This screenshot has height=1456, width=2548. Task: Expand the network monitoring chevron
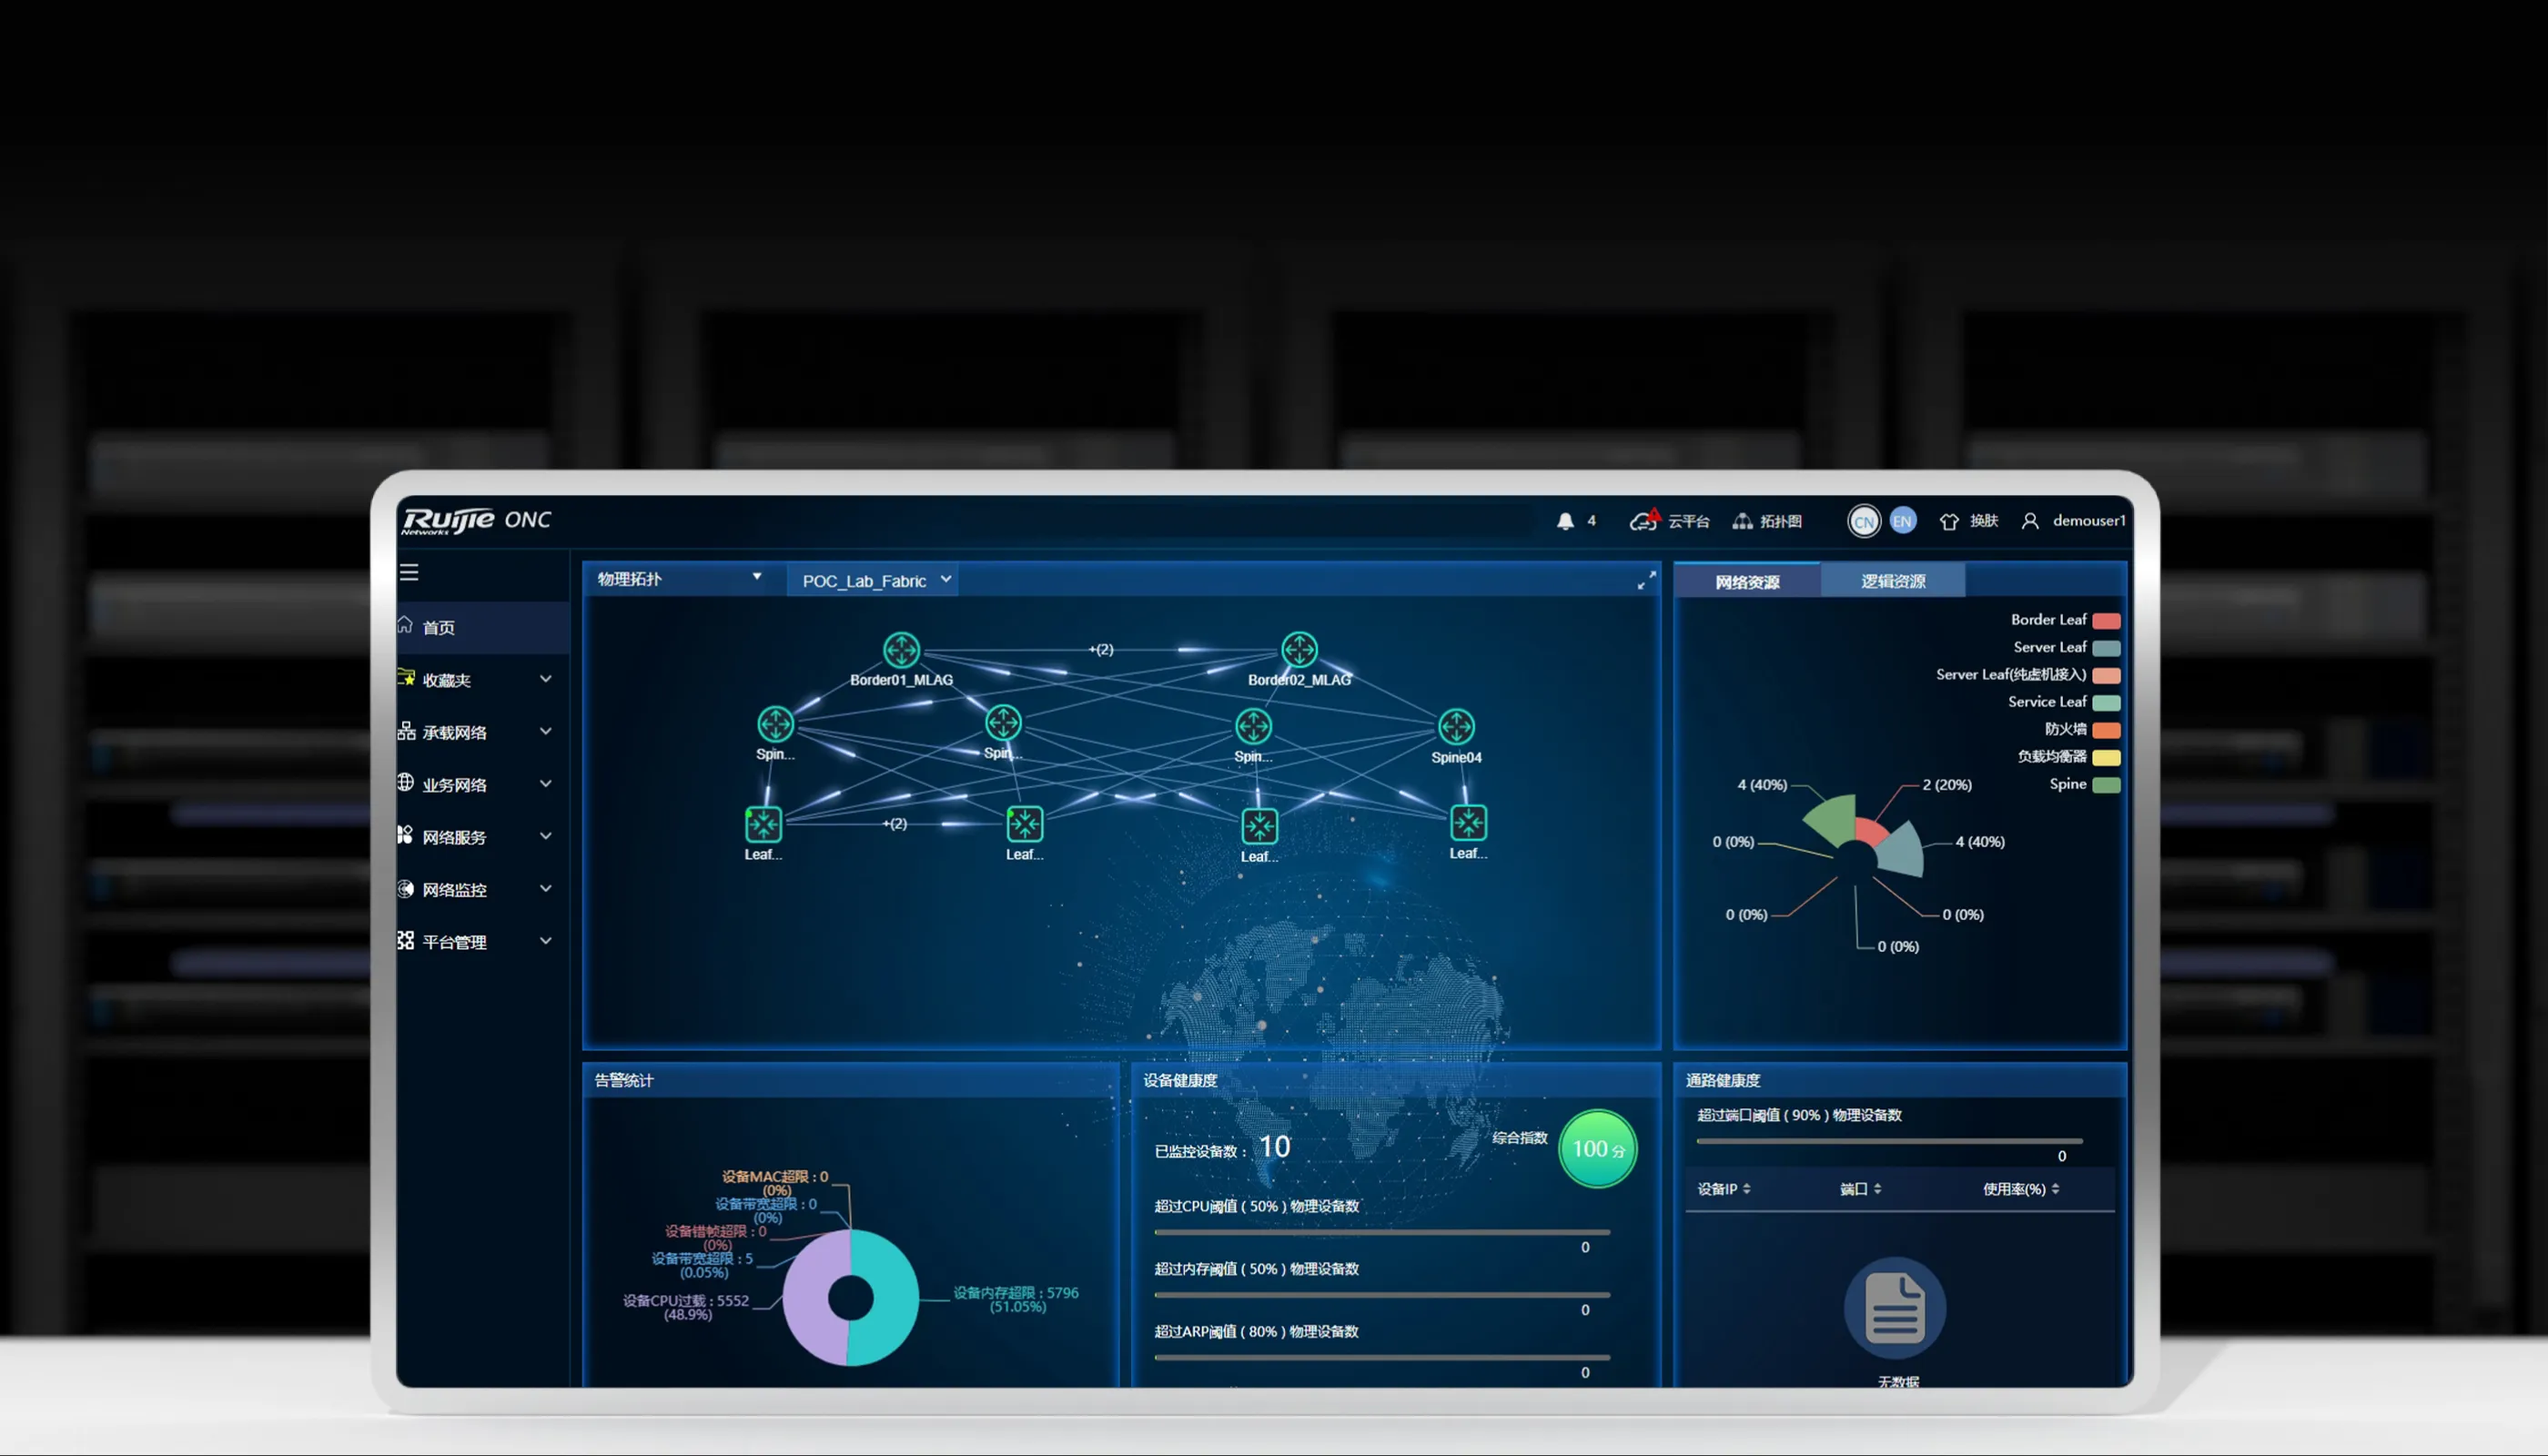pyautogui.click(x=546, y=888)
